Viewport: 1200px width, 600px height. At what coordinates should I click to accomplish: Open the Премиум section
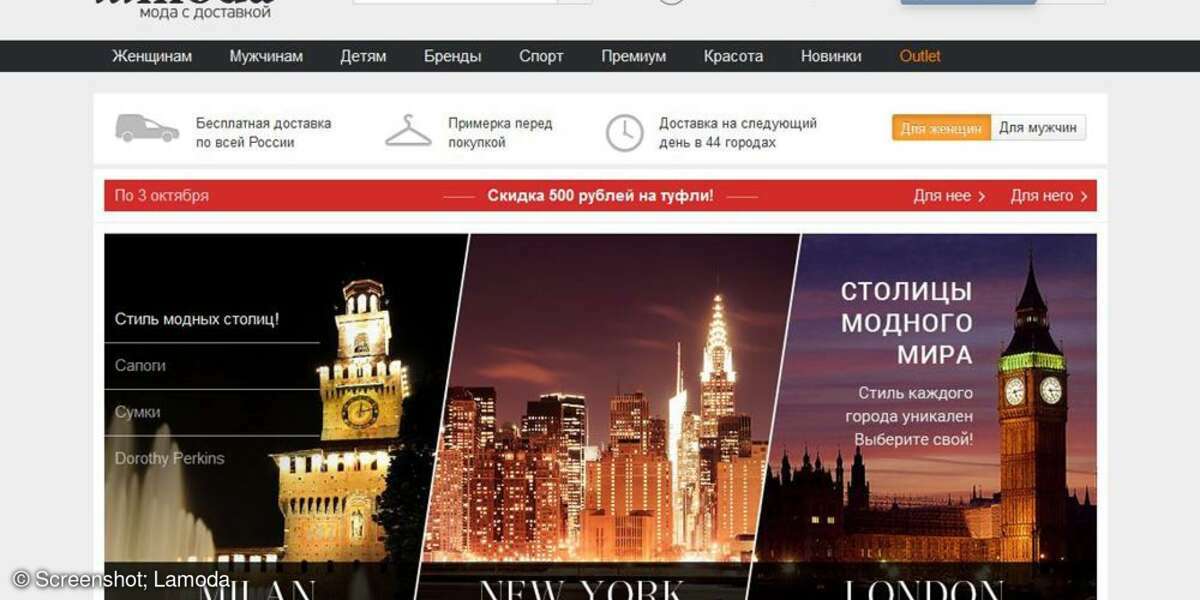(633, 56)
